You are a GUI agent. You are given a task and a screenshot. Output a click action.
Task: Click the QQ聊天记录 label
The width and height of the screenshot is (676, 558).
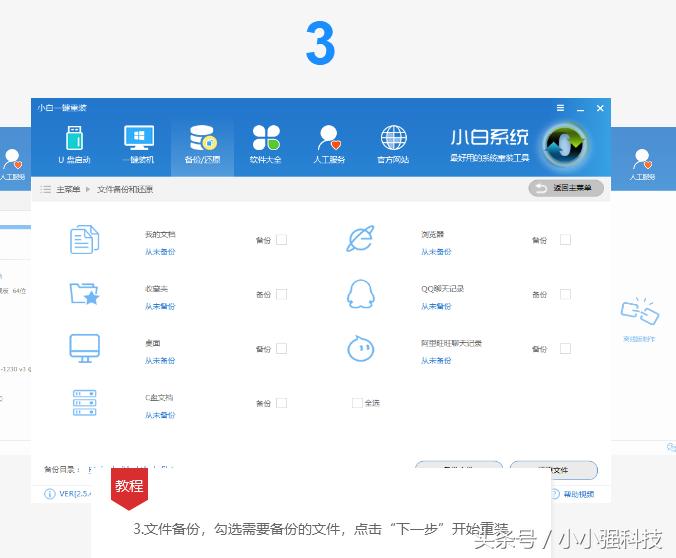pyautogui.click(x=442, y=288)
